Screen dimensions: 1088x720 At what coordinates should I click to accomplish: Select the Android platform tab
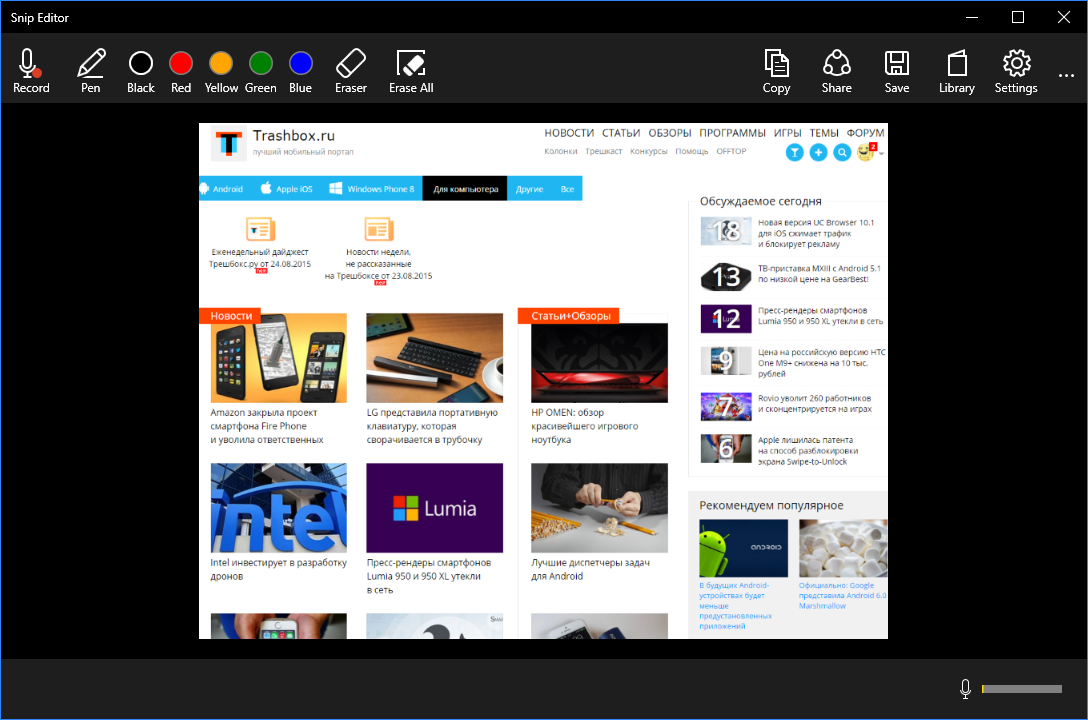(x=223, y=189)
